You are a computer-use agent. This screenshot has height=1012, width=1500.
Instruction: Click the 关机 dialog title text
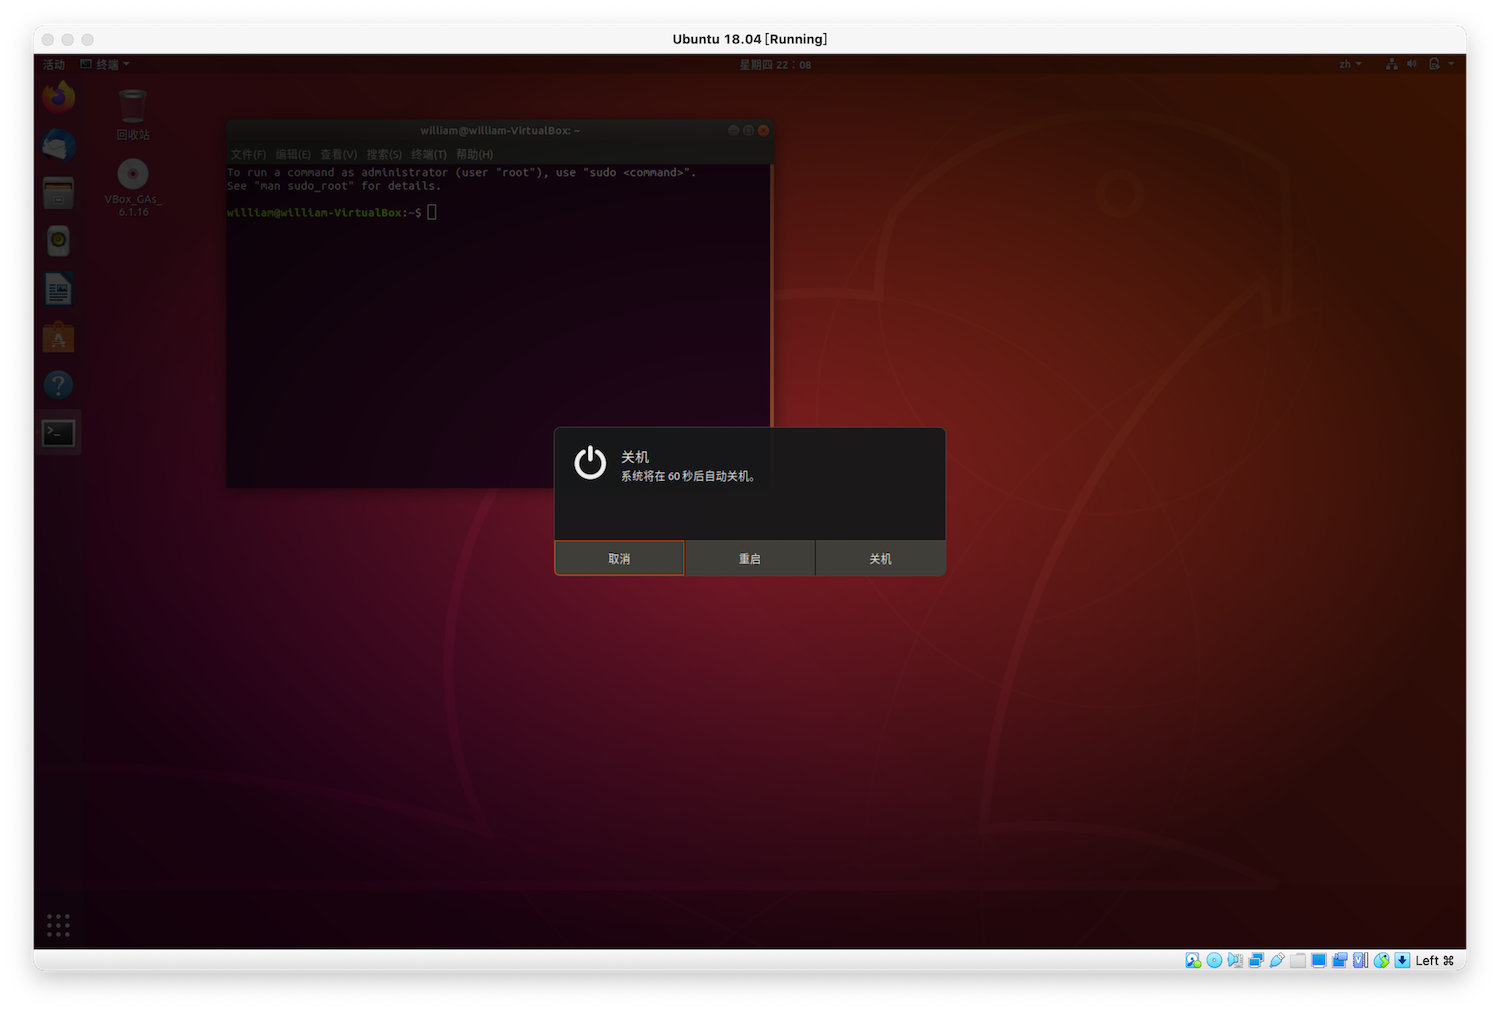(x=635, y=457)
